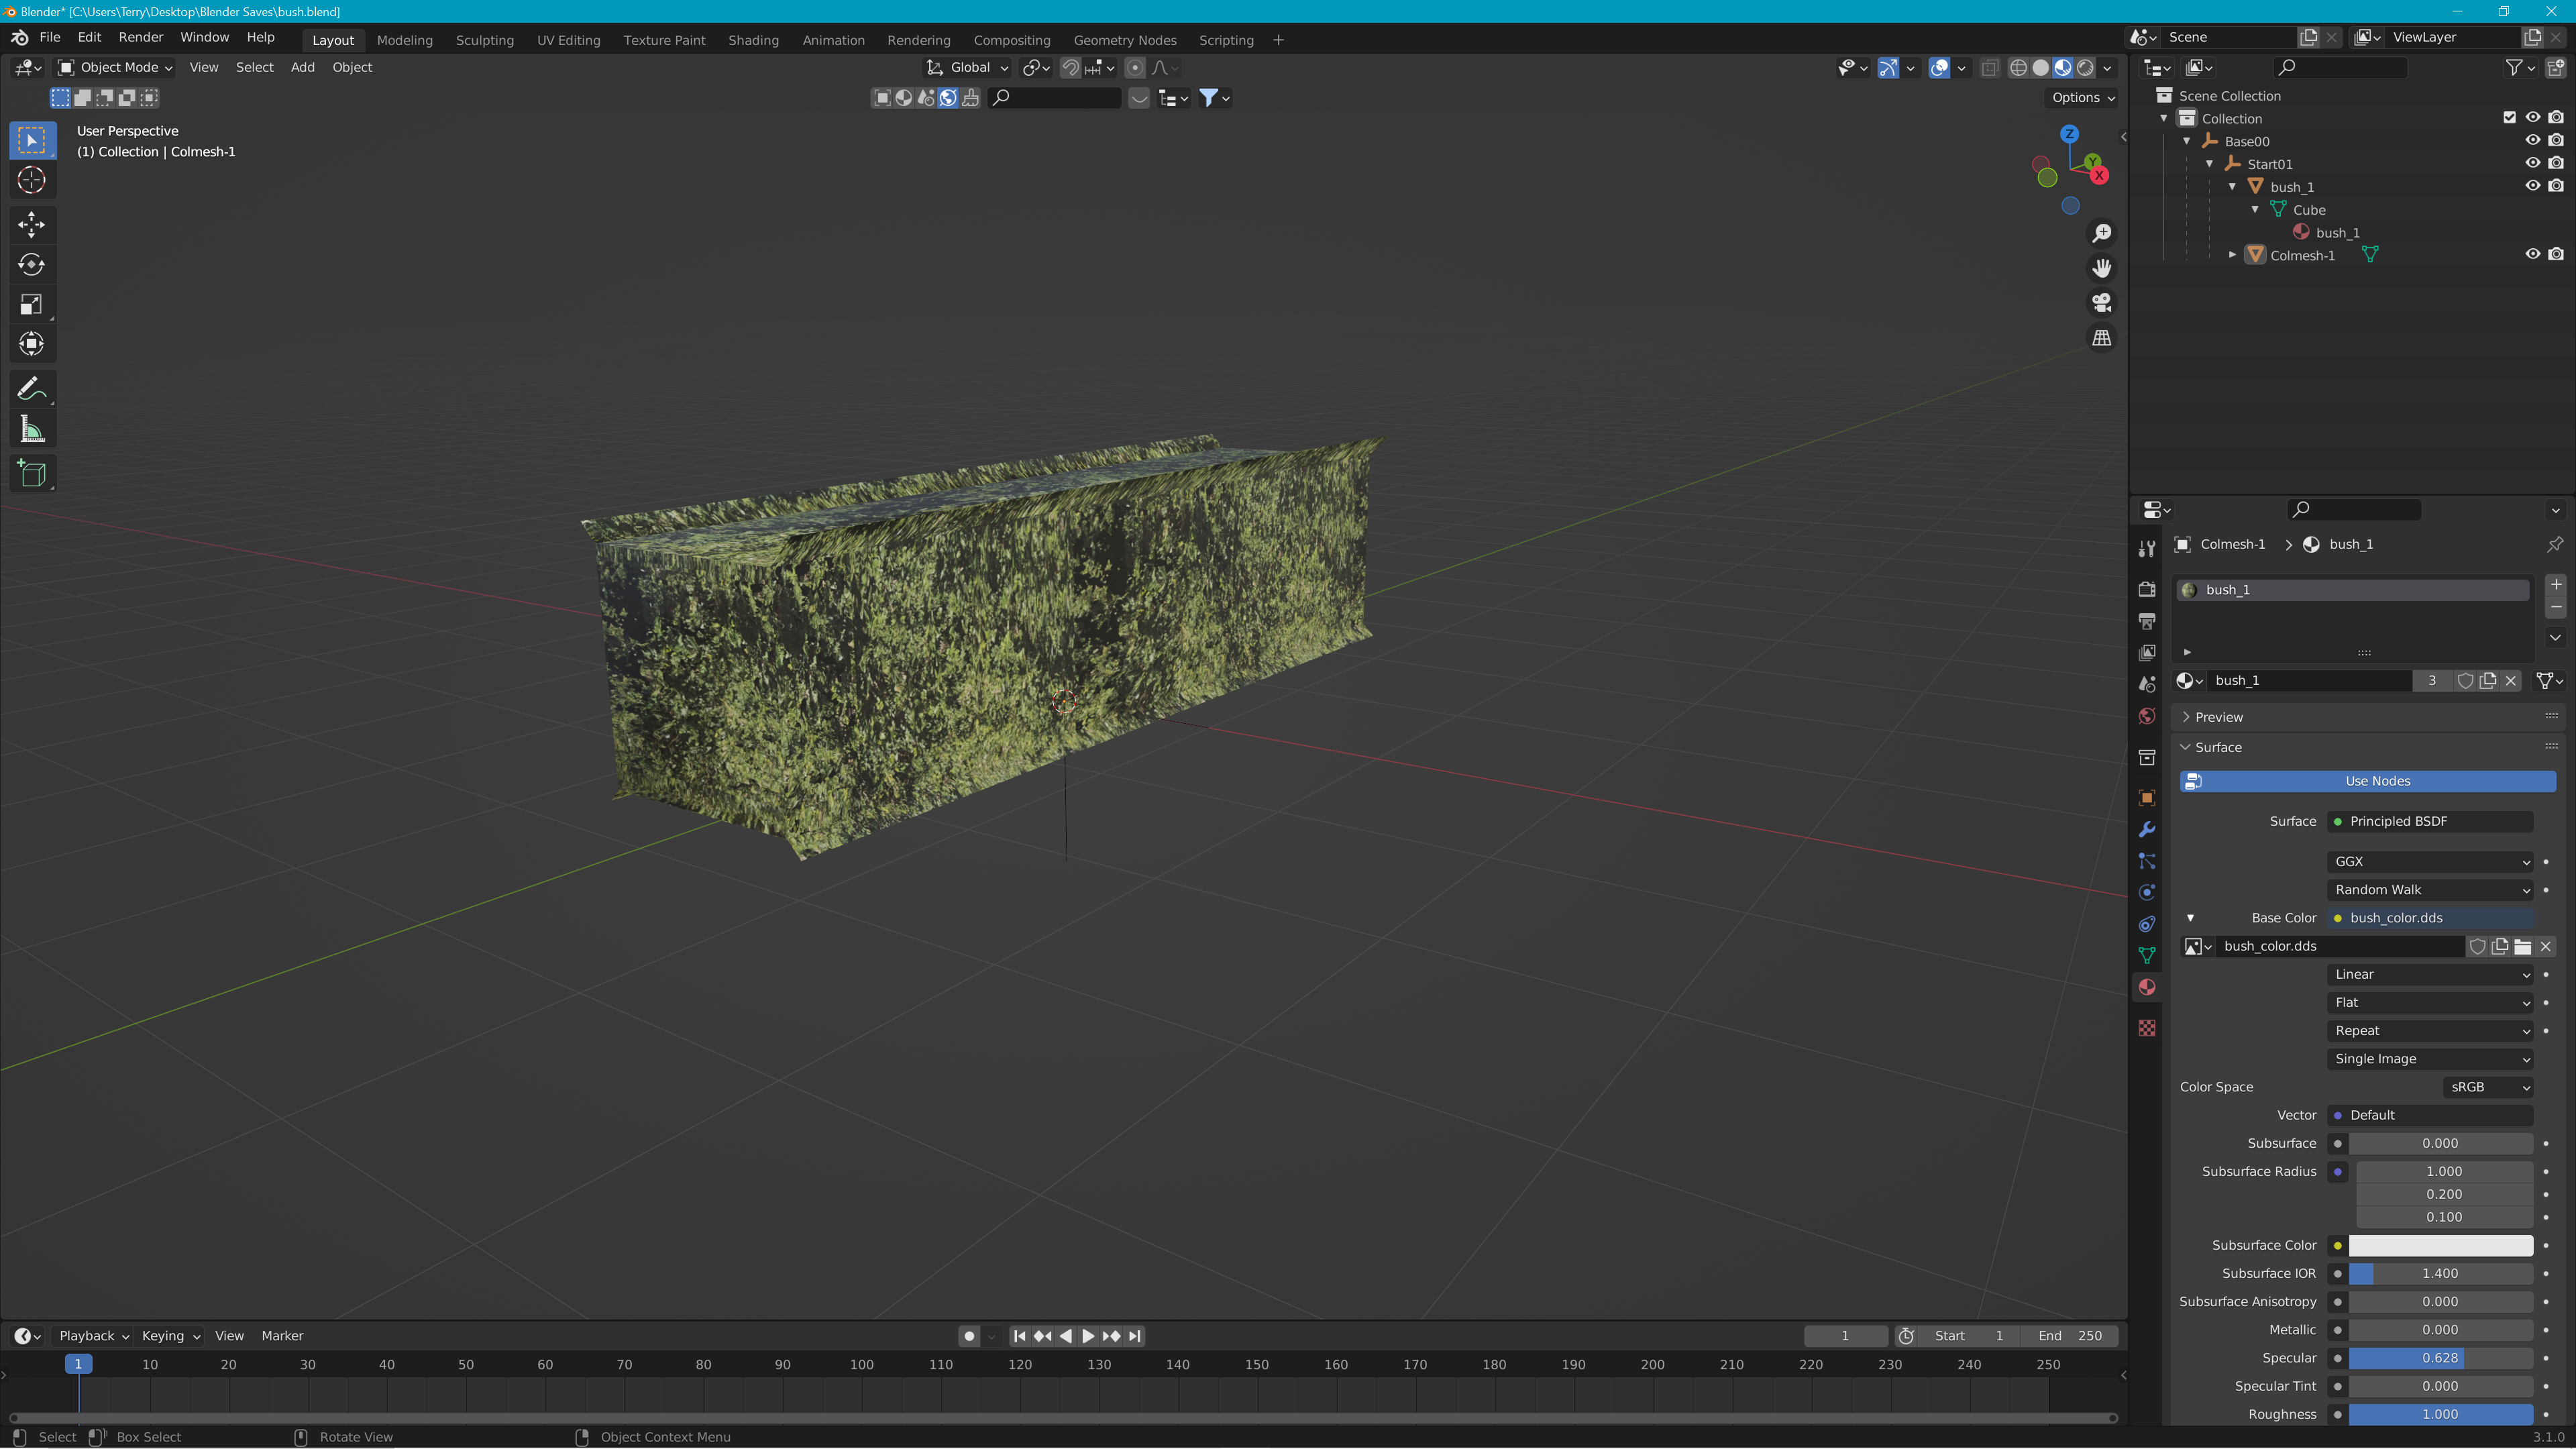The image size is (2576, 1449).
Task: Open the Tool properties tab
Action: (x=2146, y=548)
